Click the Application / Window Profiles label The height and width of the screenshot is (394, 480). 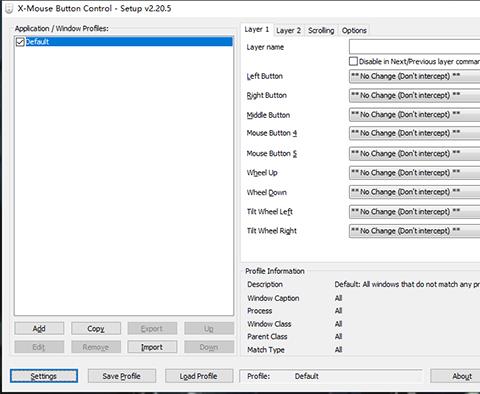[x=62, y=28]
